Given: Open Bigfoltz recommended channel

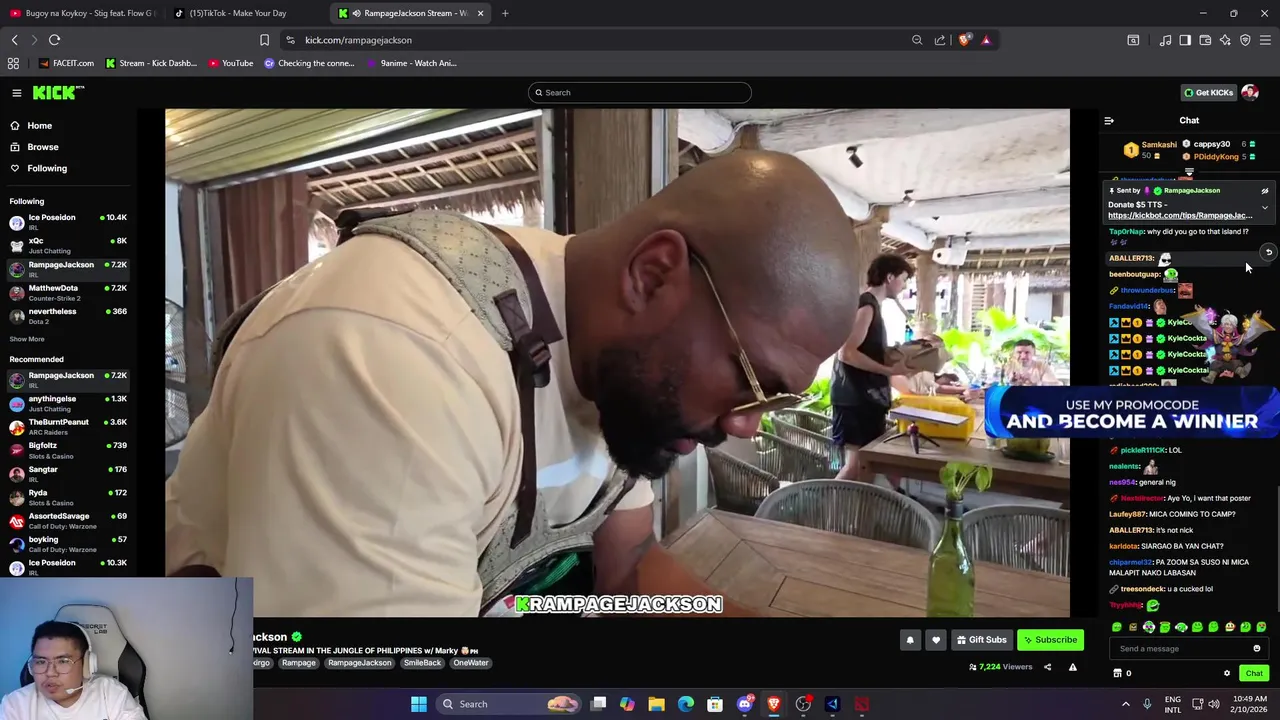Looking at the screenshot, I should click(x=68, y=450).
